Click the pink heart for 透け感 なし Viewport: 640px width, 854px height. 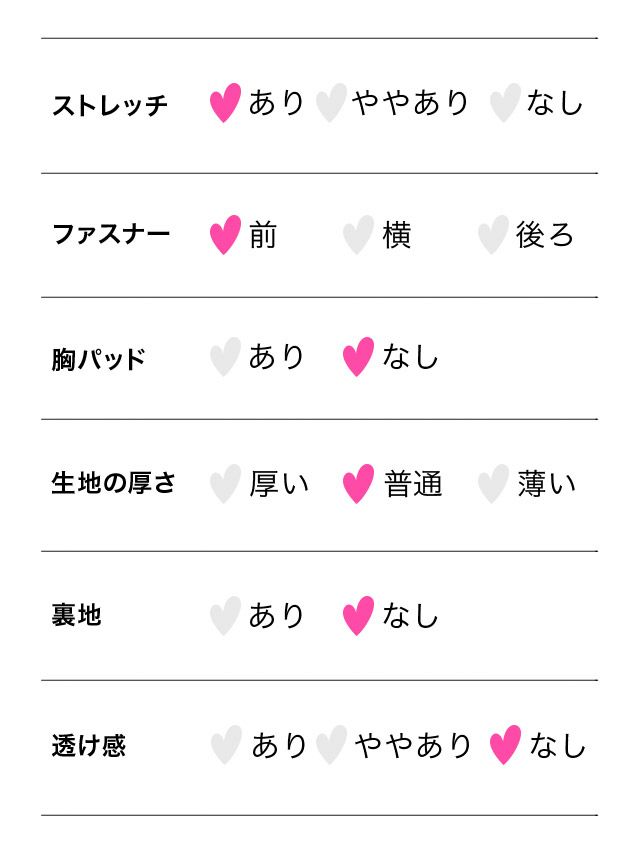(x=505, y=745)
